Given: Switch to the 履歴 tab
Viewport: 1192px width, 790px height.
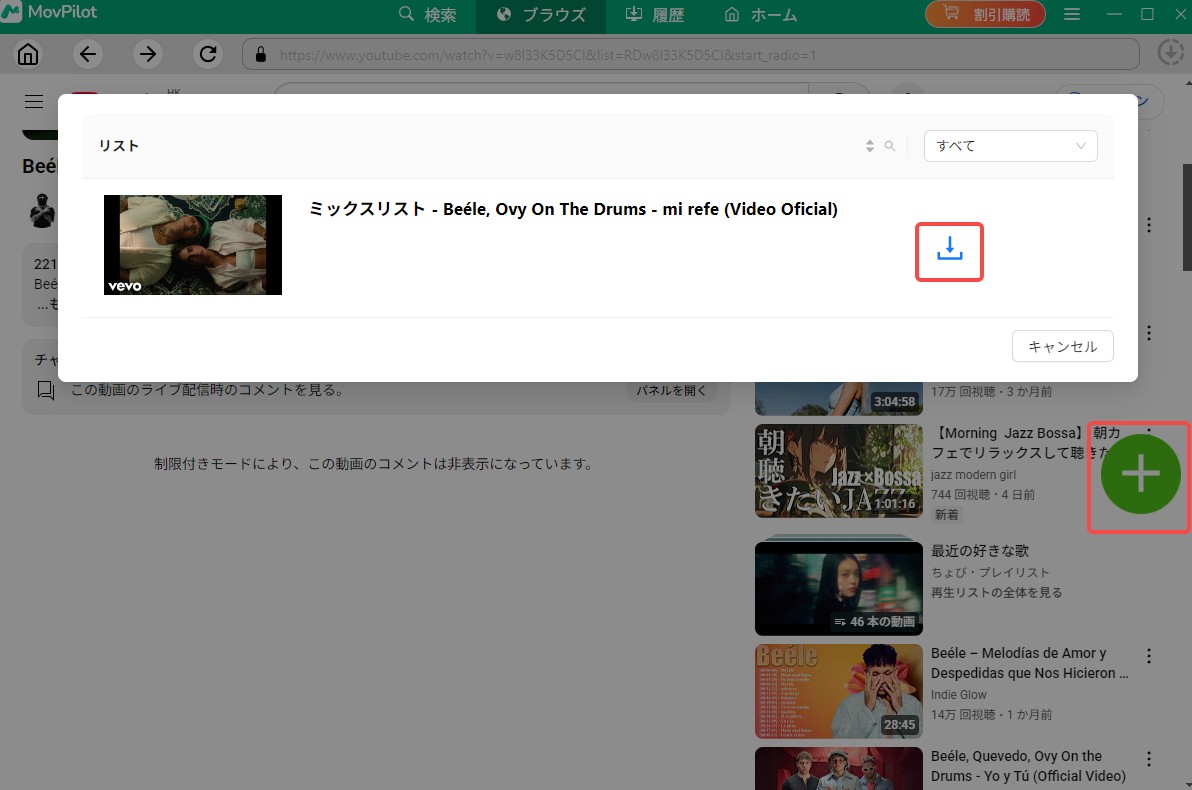Looking at the screenshot, I should (655, 15).
